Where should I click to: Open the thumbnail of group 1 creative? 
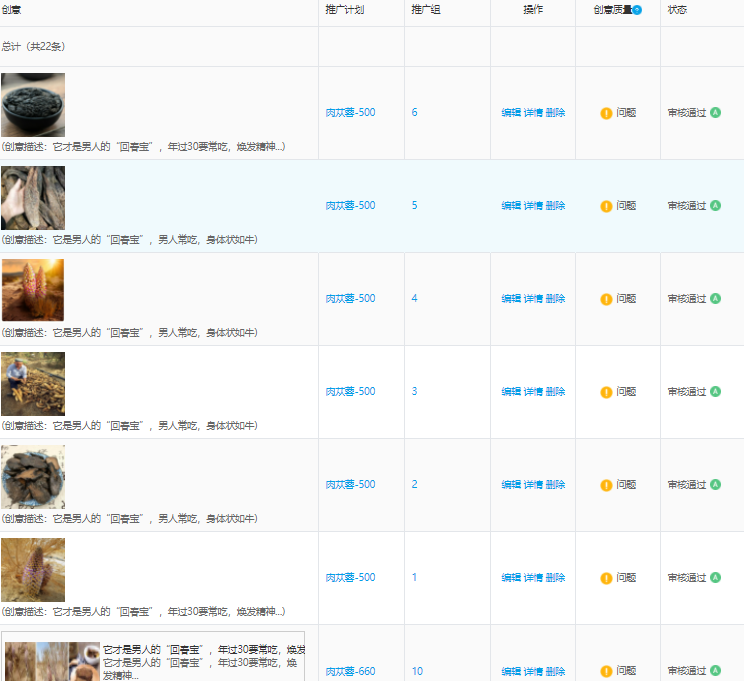(x=33, y=569)
